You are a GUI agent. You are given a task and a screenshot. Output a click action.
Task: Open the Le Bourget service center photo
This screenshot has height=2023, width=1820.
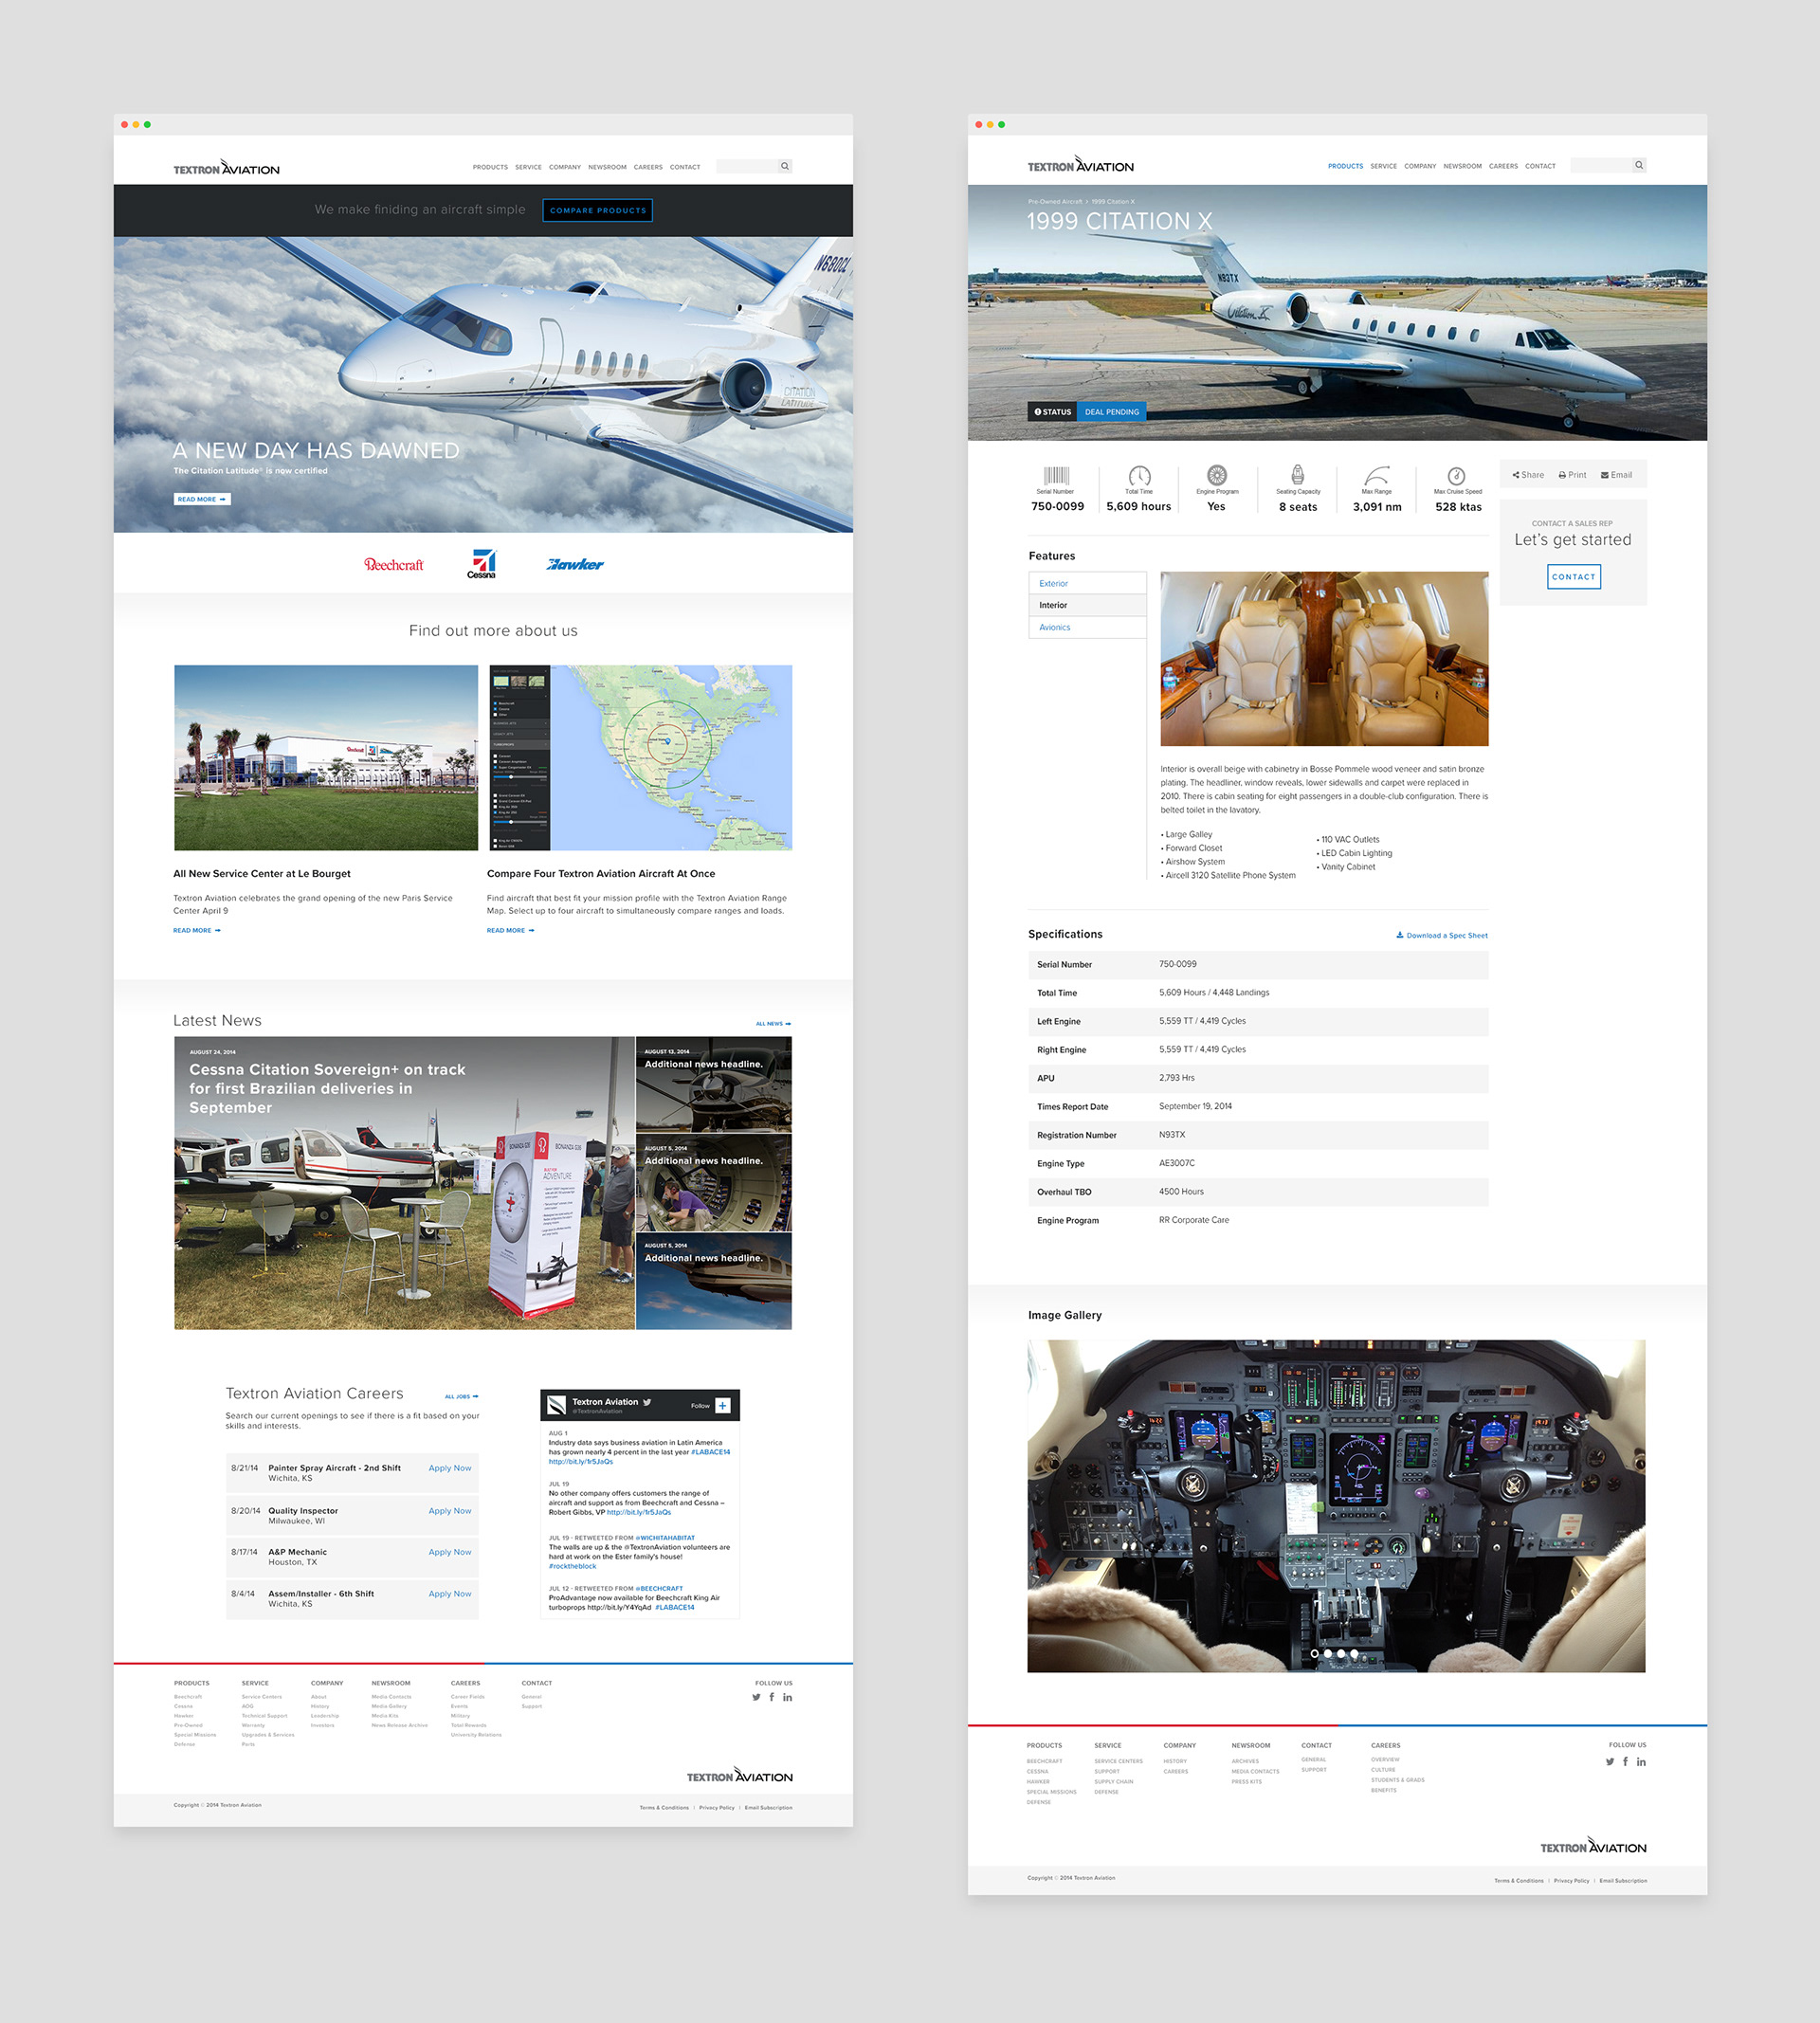(326, 758)
